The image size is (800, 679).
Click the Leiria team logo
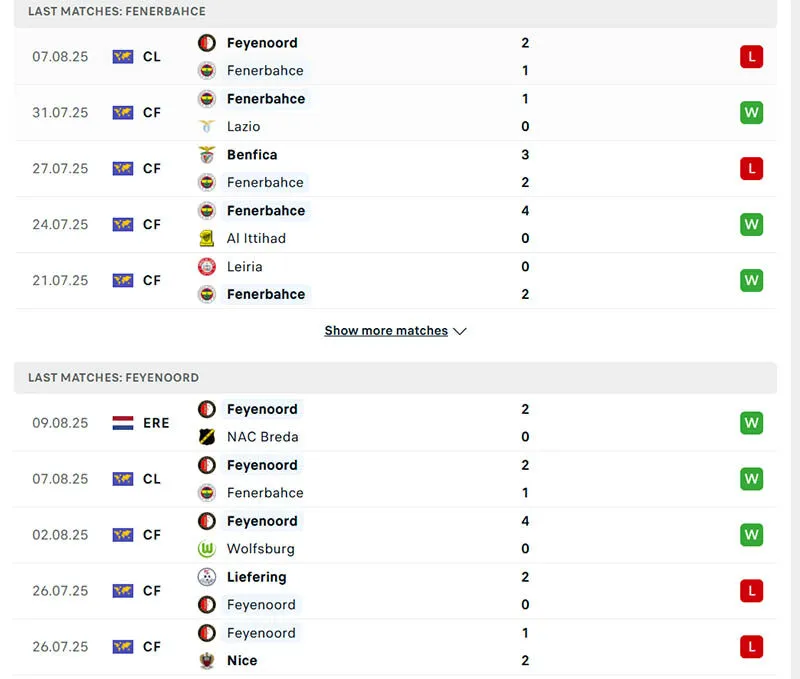tap(207, 267)
